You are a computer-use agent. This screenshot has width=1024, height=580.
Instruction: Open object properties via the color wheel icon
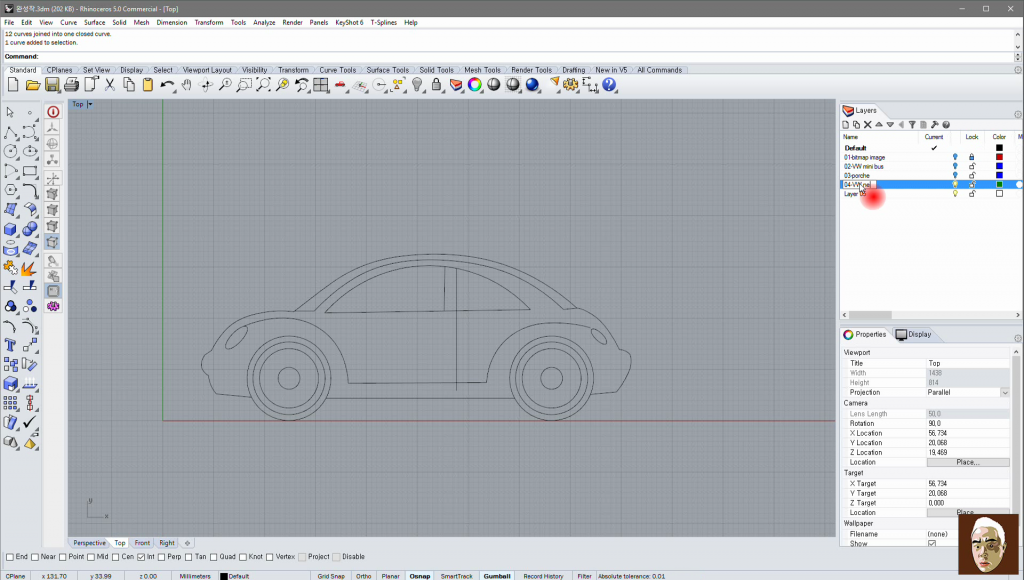475,85
